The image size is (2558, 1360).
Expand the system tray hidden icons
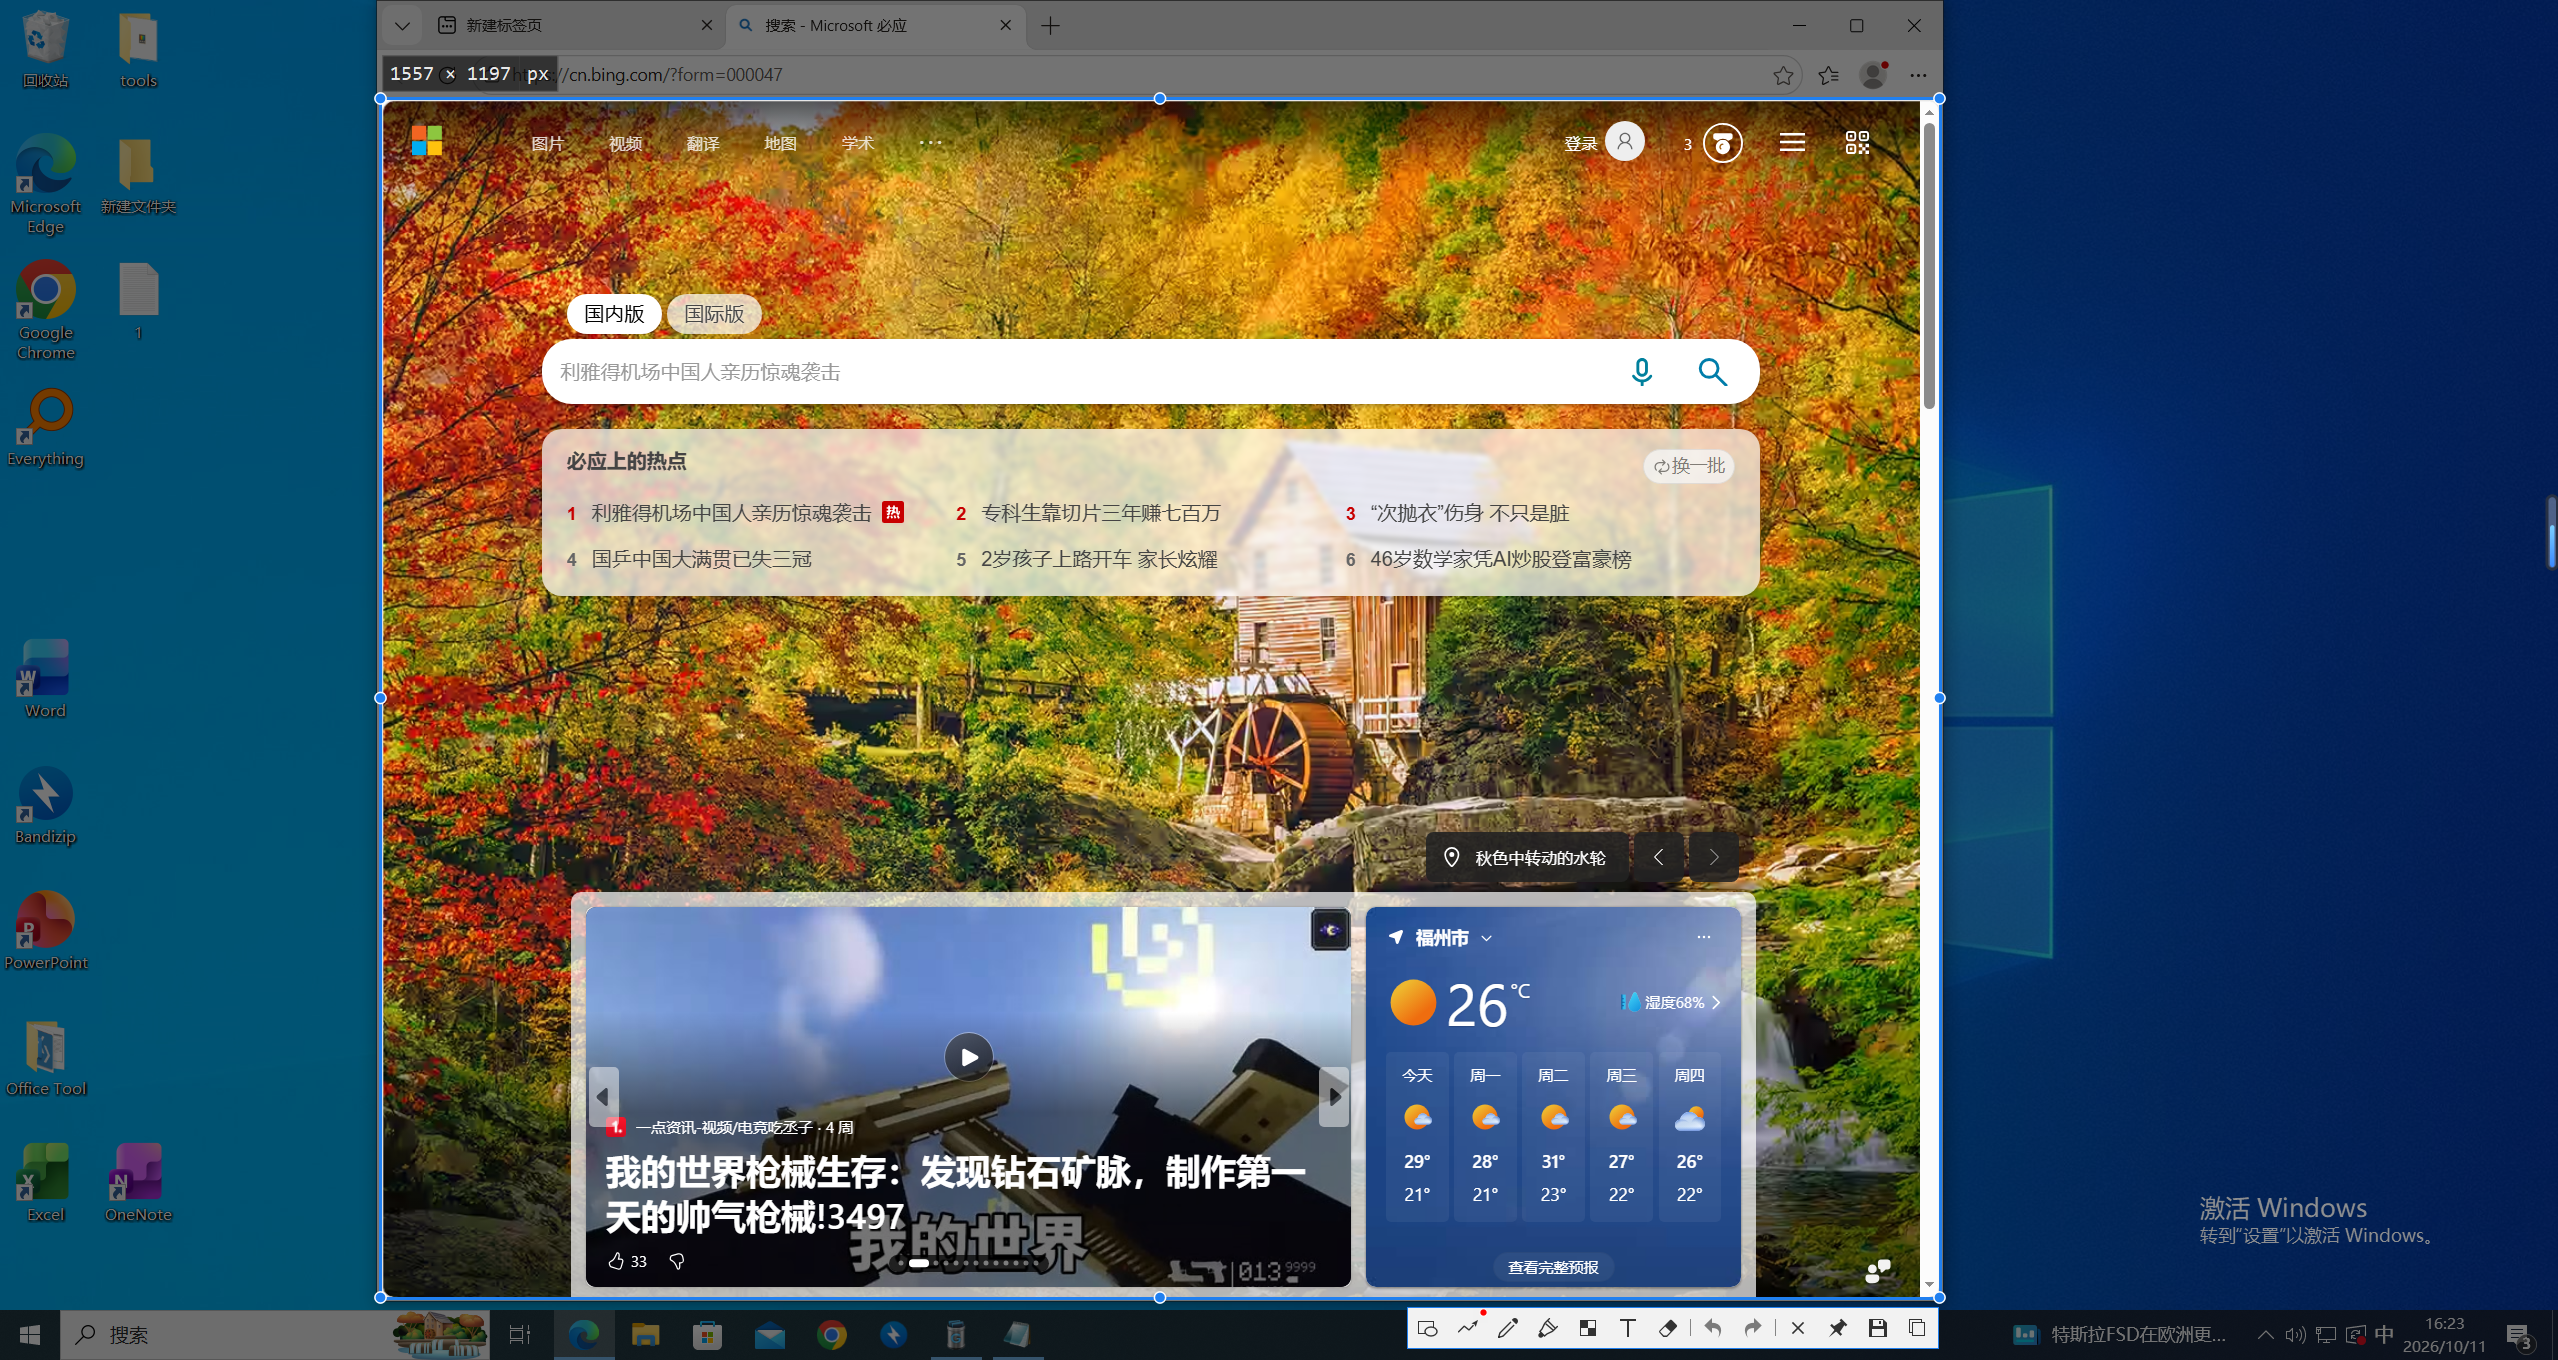(2266, 1335)
